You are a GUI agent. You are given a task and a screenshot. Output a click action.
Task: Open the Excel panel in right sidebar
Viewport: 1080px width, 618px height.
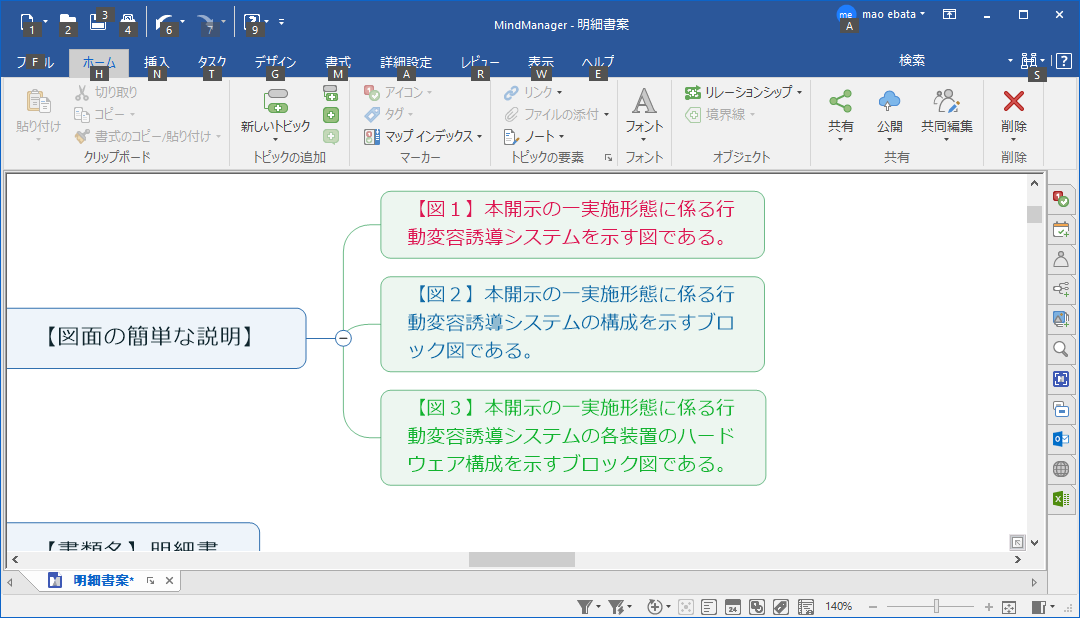click(1061, 499)
